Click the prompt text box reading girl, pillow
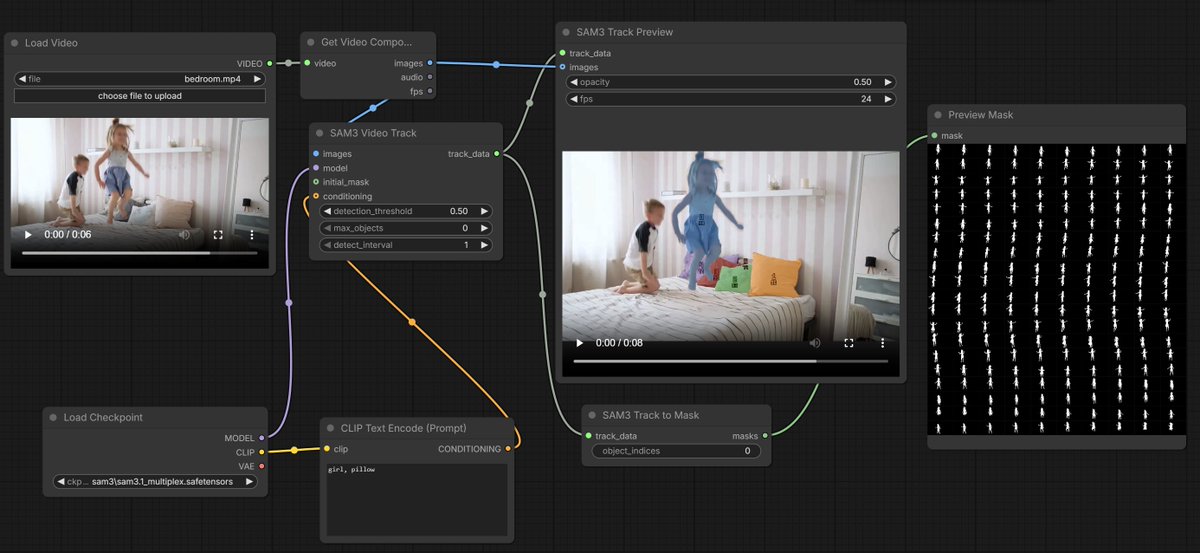 click(416, 499)
